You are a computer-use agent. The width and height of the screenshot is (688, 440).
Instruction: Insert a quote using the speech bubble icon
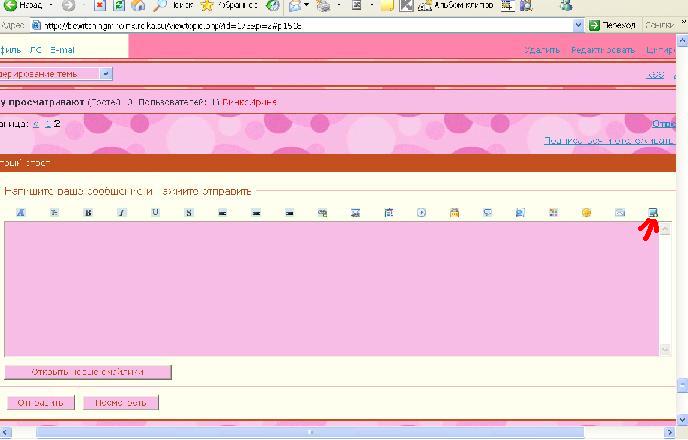pyautogui.click(x=487, y=213)
